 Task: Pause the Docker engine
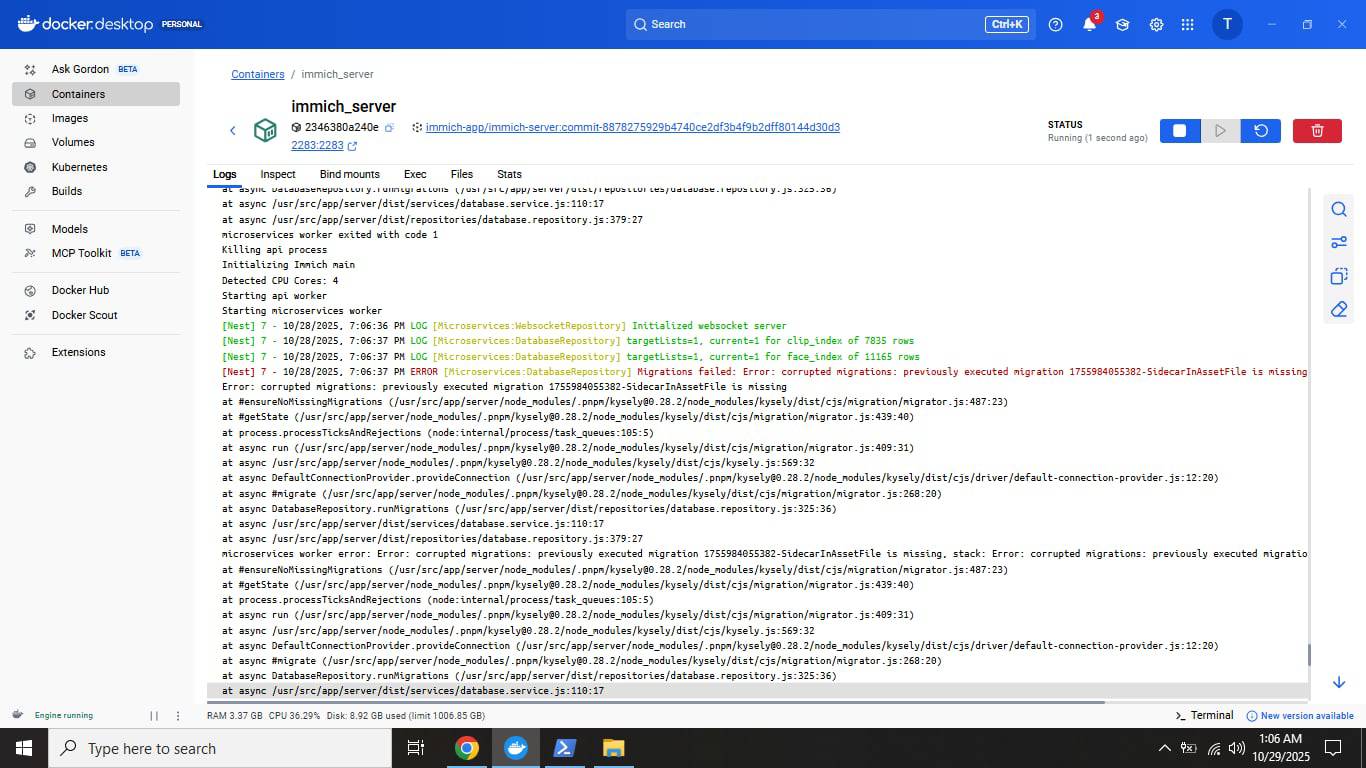coord(154,716)
